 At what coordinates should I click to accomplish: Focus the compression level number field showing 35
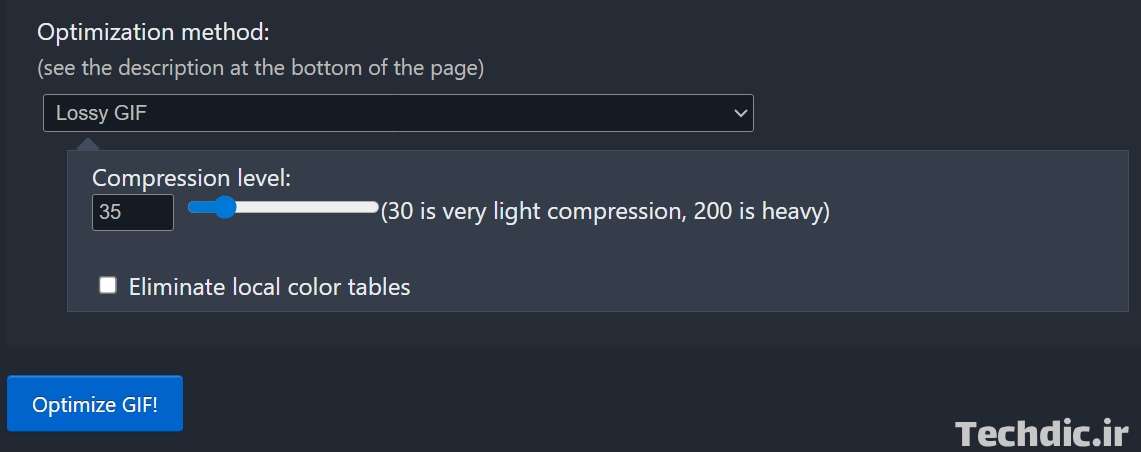[x=132, y=212]
